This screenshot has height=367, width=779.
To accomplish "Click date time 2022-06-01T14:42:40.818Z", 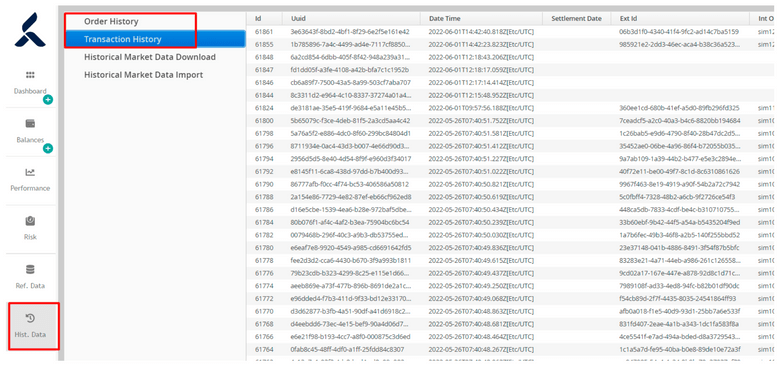I will coord(481,32).
